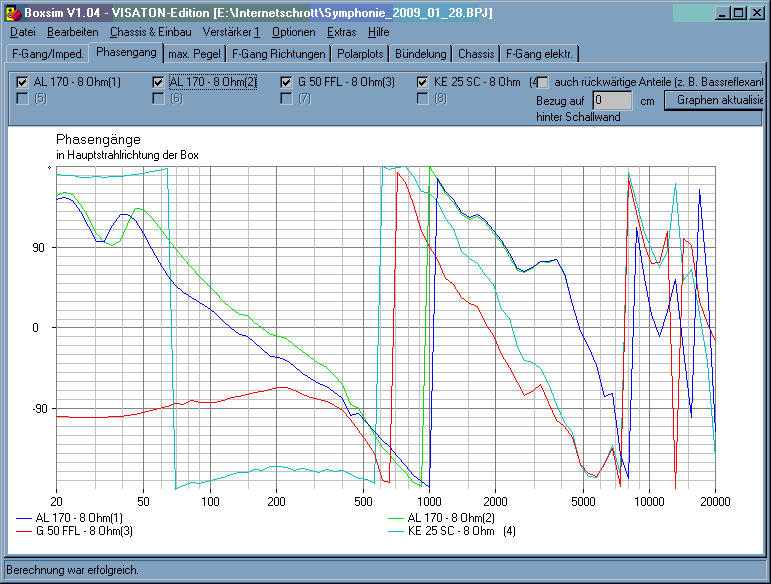Disable the KE 25 SC - 8 Ohm checkbox
Screen dimensions: 771x584
pos(422,82)
